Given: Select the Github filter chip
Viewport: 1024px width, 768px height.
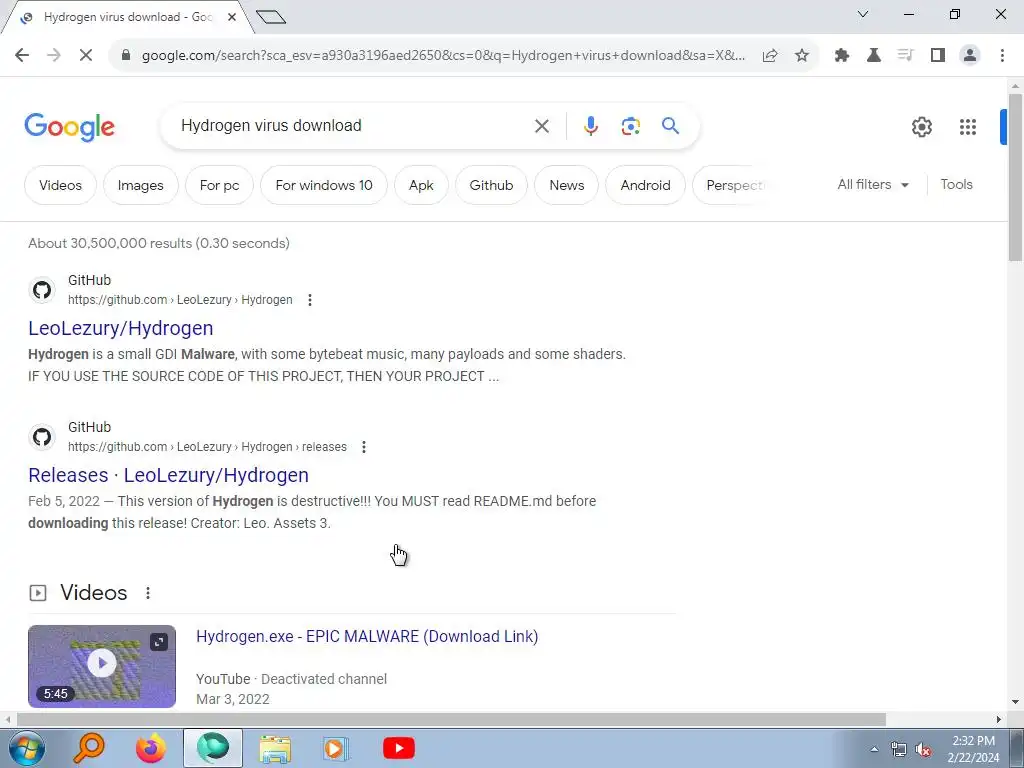Looking at the screenshot, I should 491,185.
